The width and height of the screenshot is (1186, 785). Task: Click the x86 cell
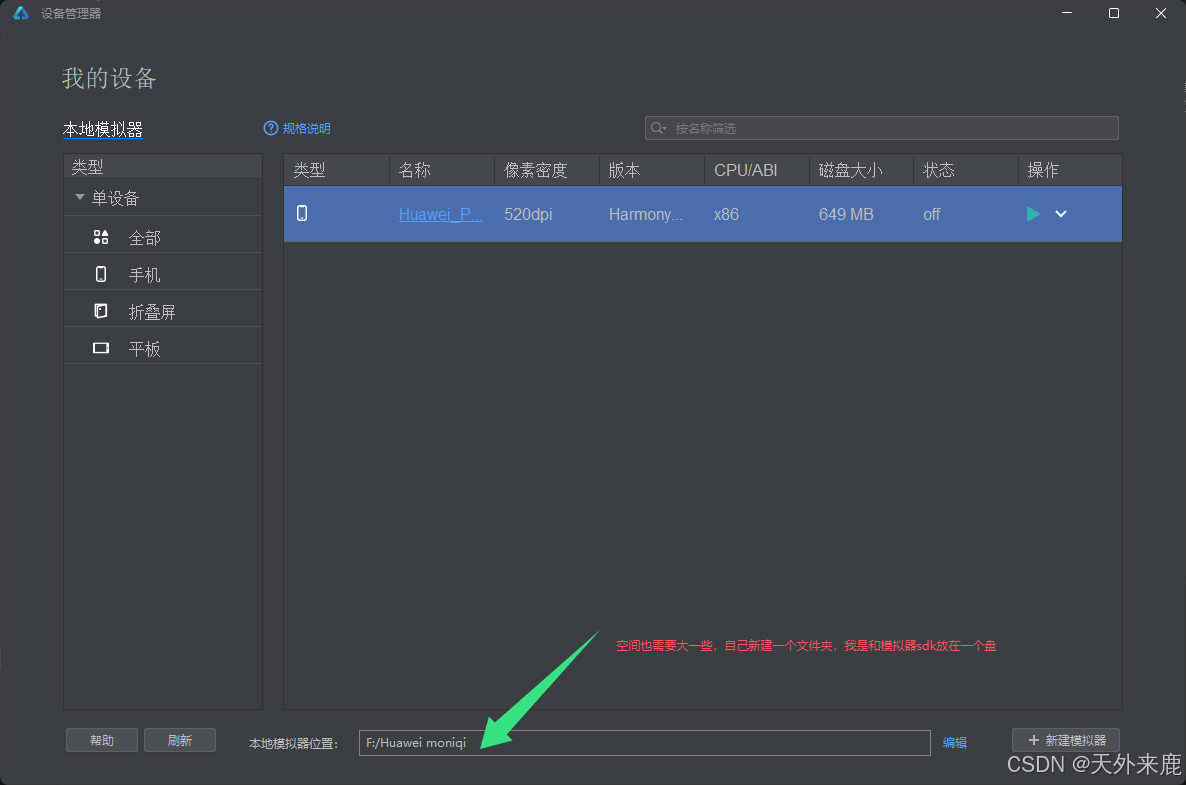click(726, 214)
